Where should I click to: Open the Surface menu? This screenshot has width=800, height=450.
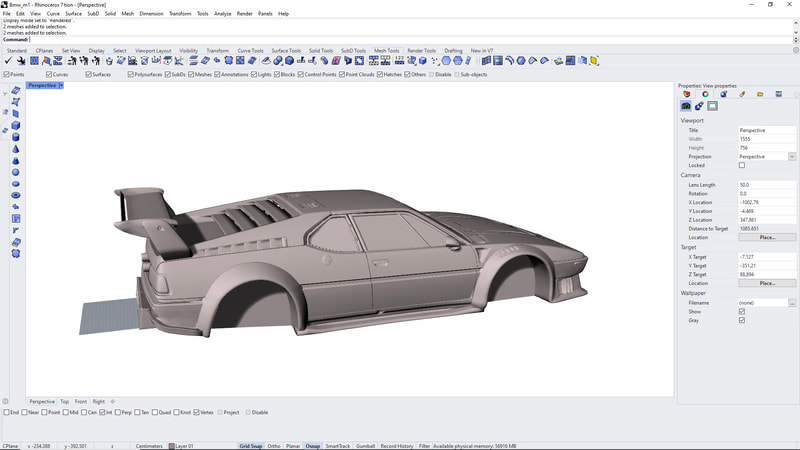pos(73,14)
